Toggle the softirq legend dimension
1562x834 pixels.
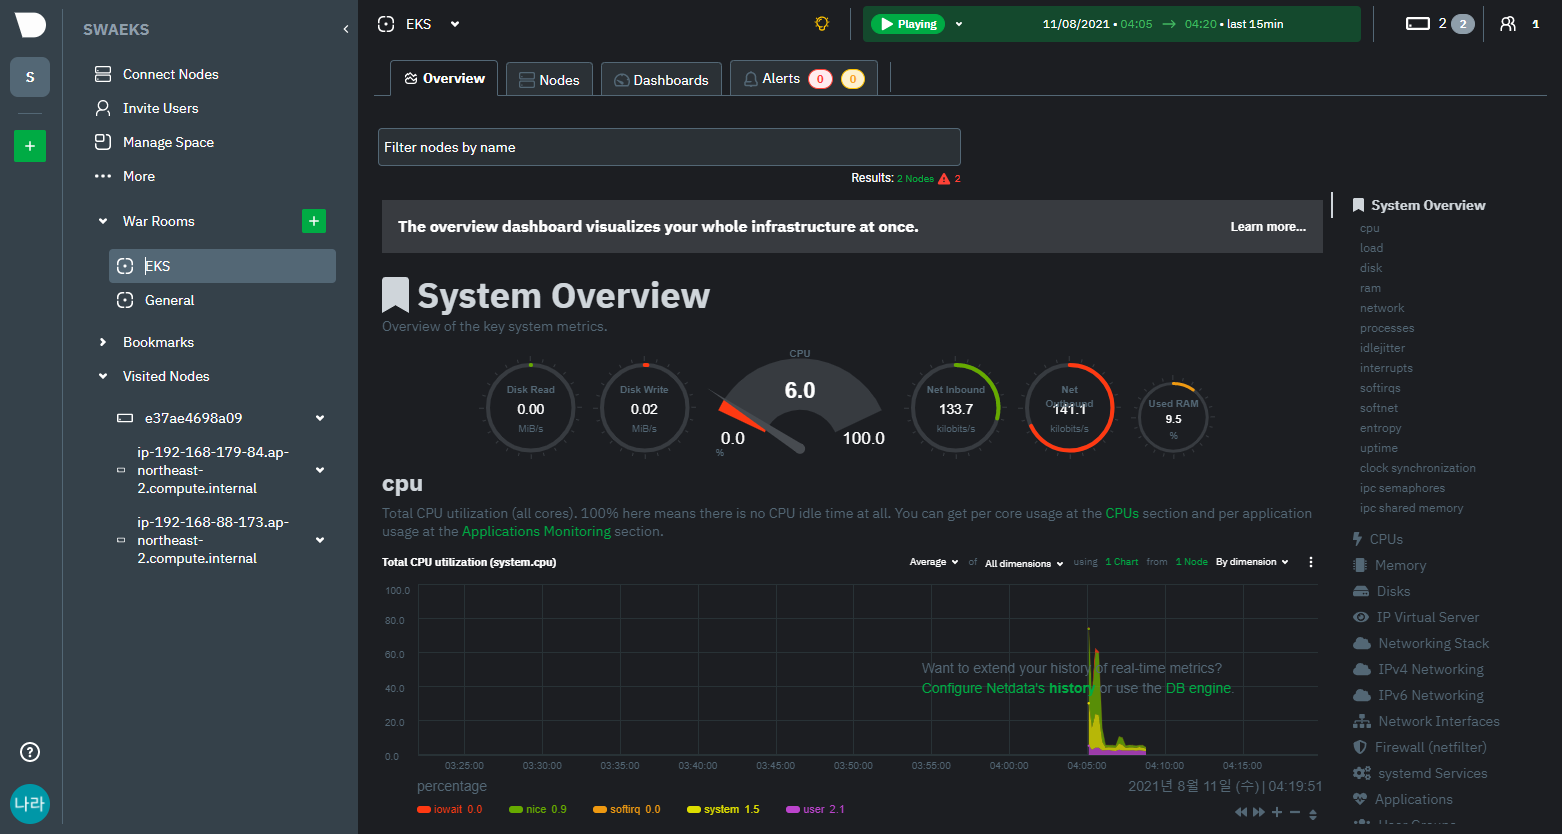pos(627,809)
